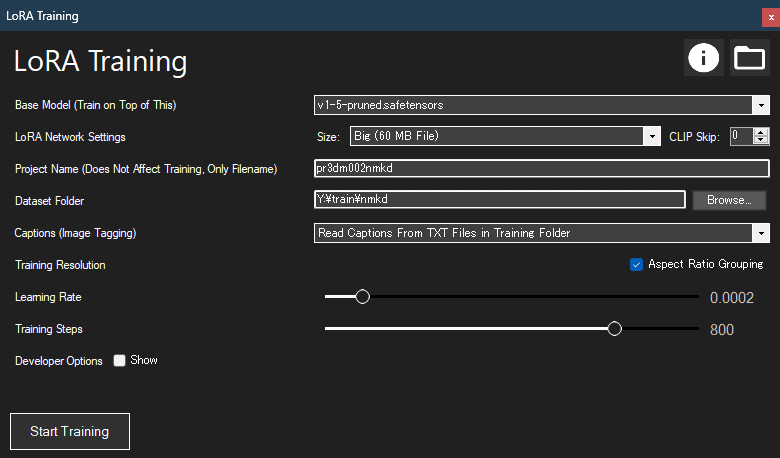780x458 pixels.
Task: Decrease the CLIP Skip value
Action: 761,140
